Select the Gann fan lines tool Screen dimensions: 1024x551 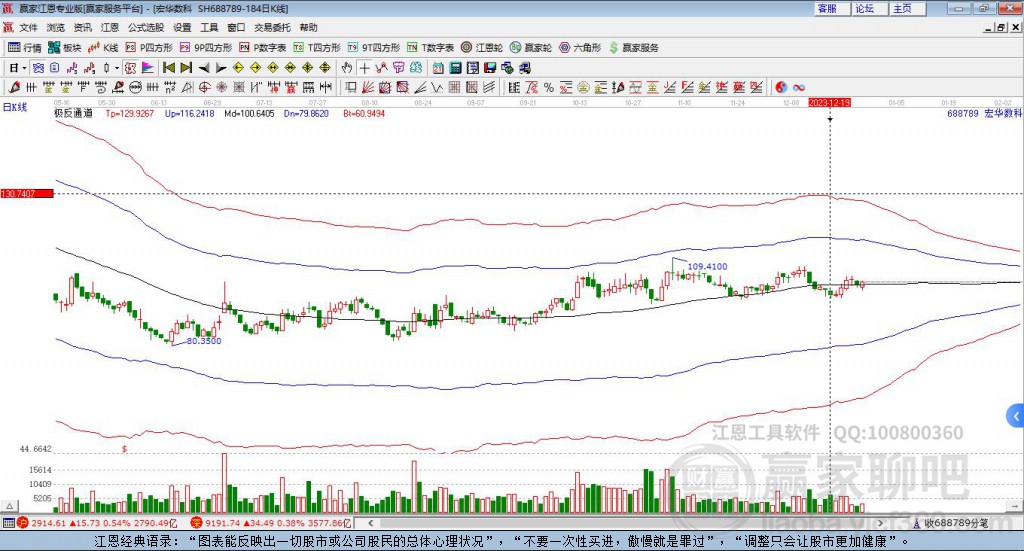tap(367, 87)
